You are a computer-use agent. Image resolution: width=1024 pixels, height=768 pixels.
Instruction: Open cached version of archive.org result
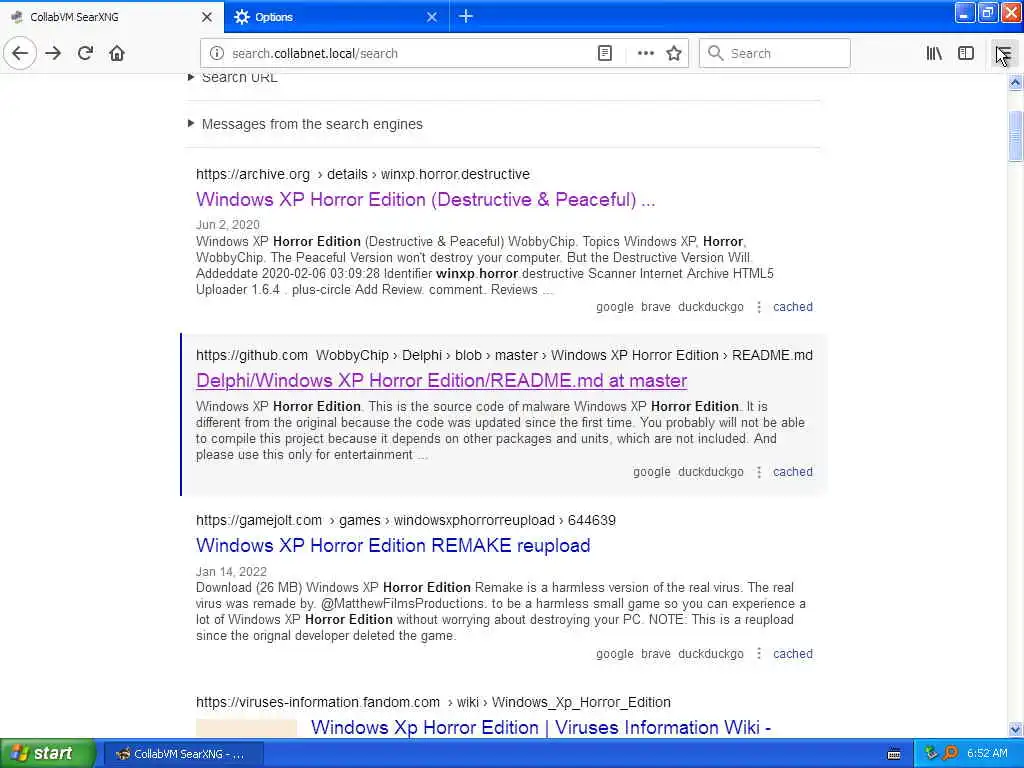click(793, 307)
